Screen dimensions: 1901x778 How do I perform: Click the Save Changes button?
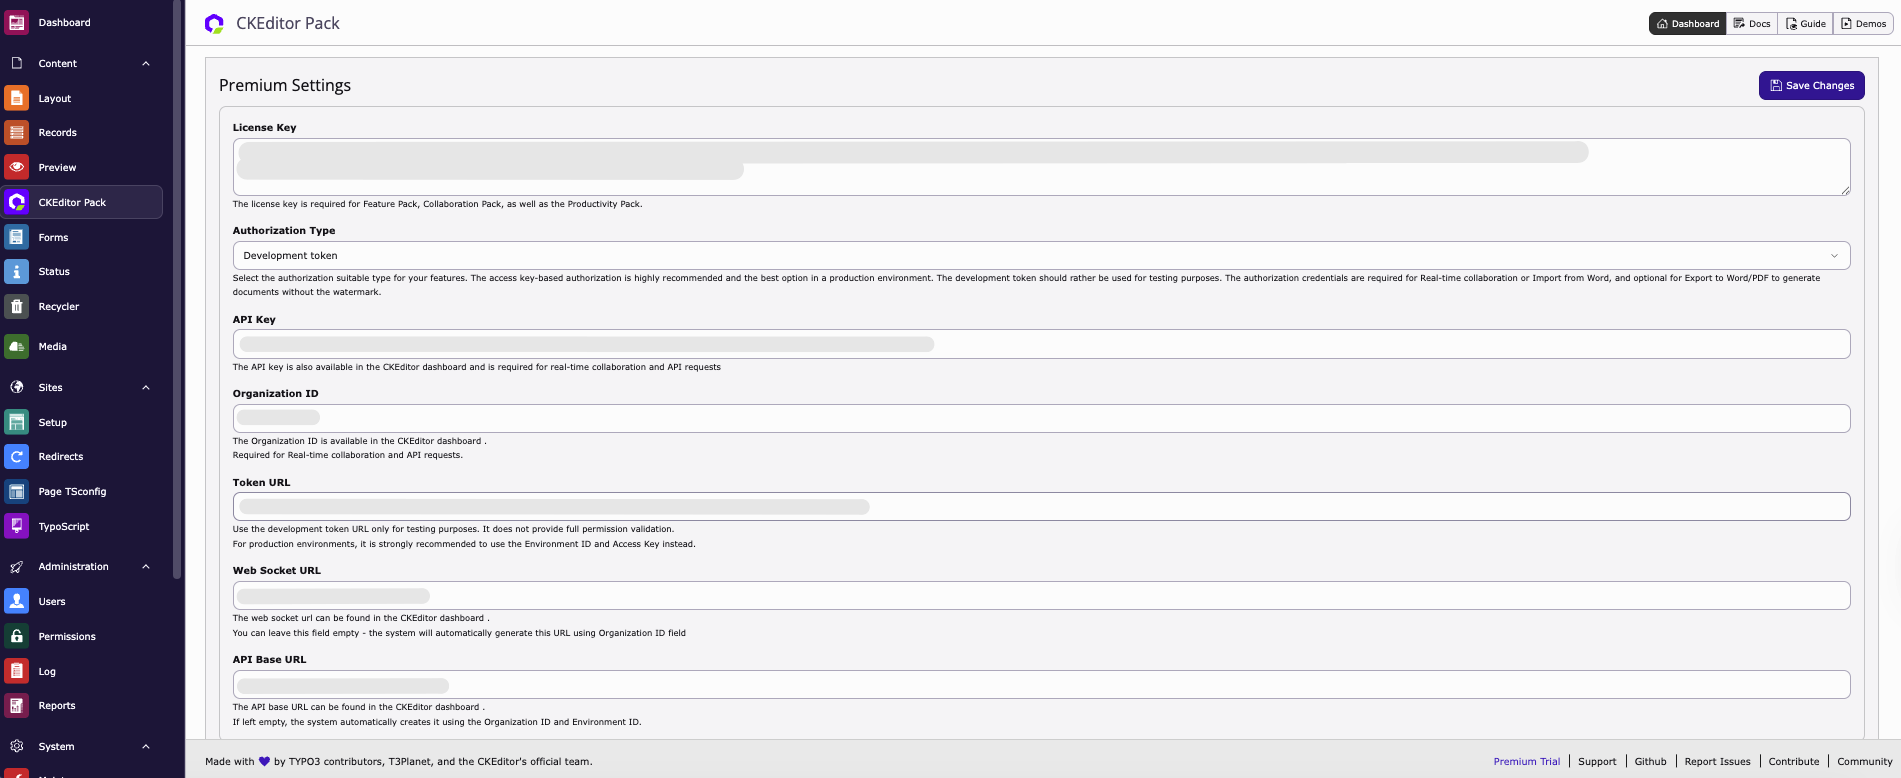tap(1811, 86)
